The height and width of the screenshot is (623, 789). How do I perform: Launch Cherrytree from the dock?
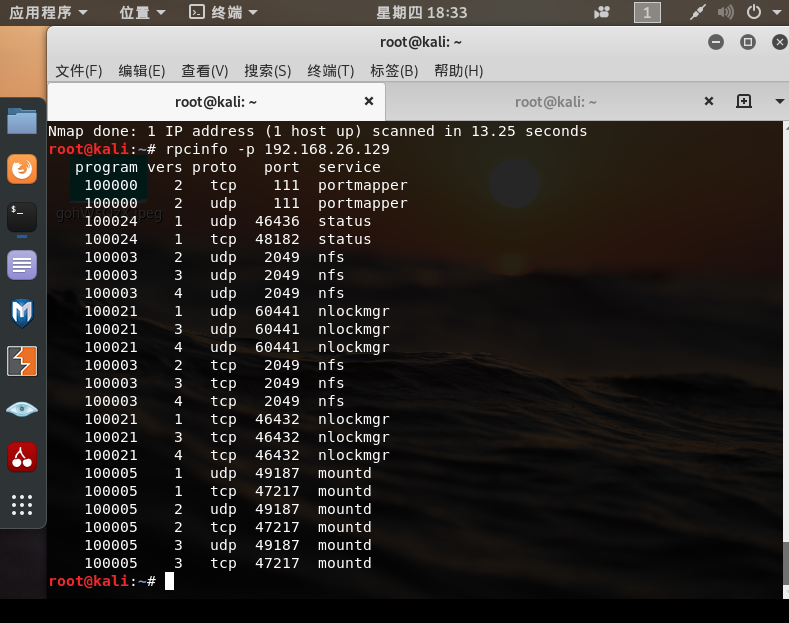point(22,457)
